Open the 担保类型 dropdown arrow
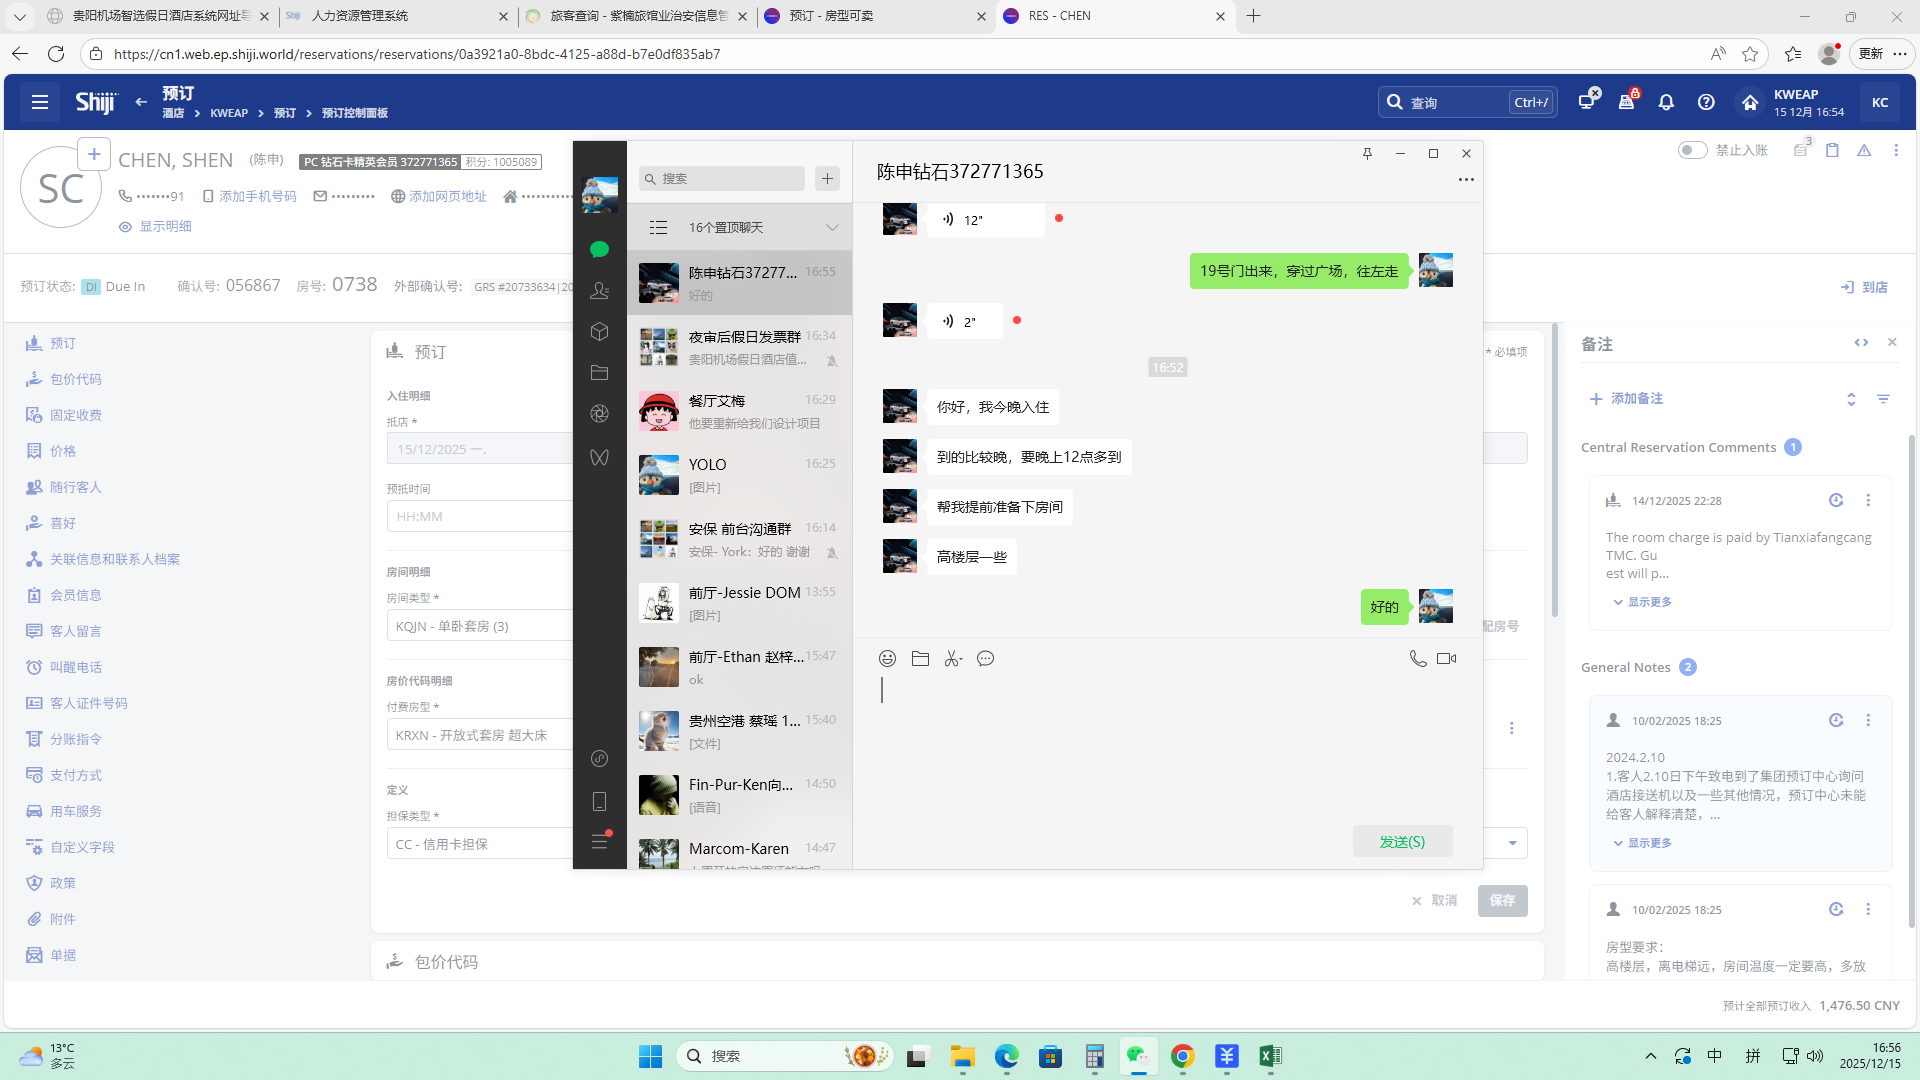This screenshot has height=1080, width=1920. (x=1512, y=843)
